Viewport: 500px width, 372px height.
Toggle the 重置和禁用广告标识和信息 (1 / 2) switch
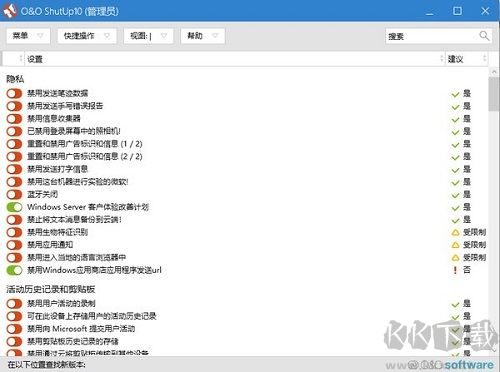14,144
